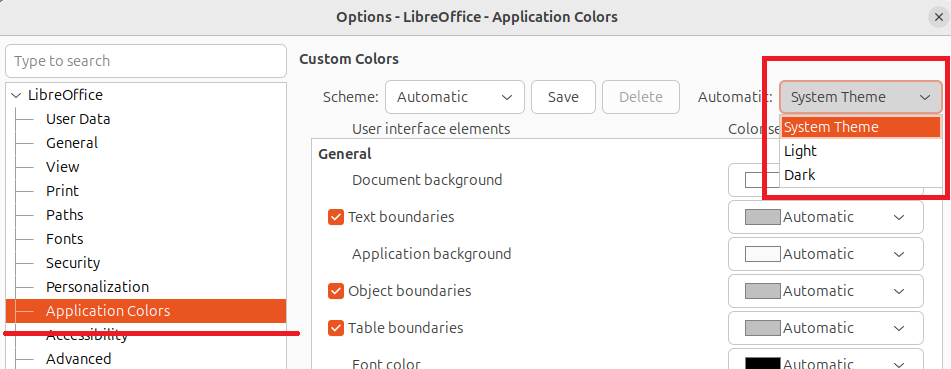
Task: Click the black Font color swatch
Action: [762, 363]
